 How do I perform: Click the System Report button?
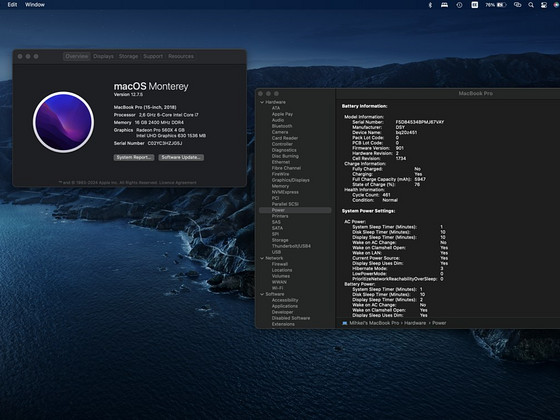134,158
